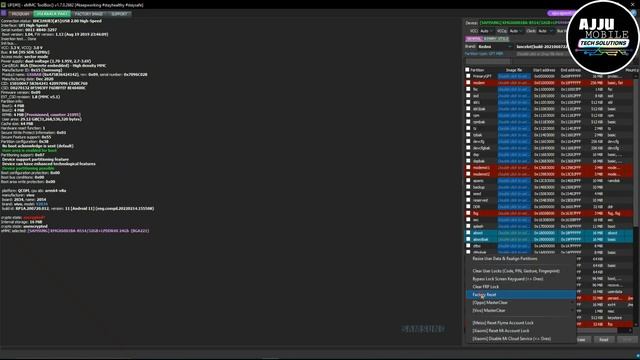640x360 pixels.
Task: Check the fsc partition checkbox
Action: (468, 89)
